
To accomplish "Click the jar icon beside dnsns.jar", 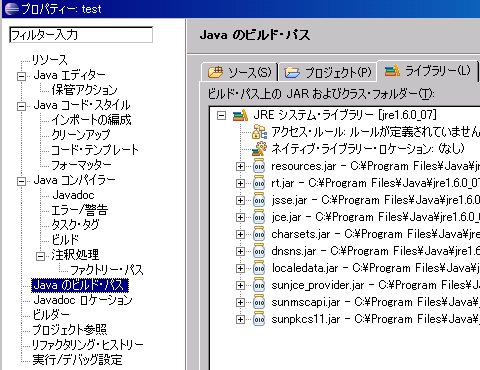I will click(x=259, y=251).
